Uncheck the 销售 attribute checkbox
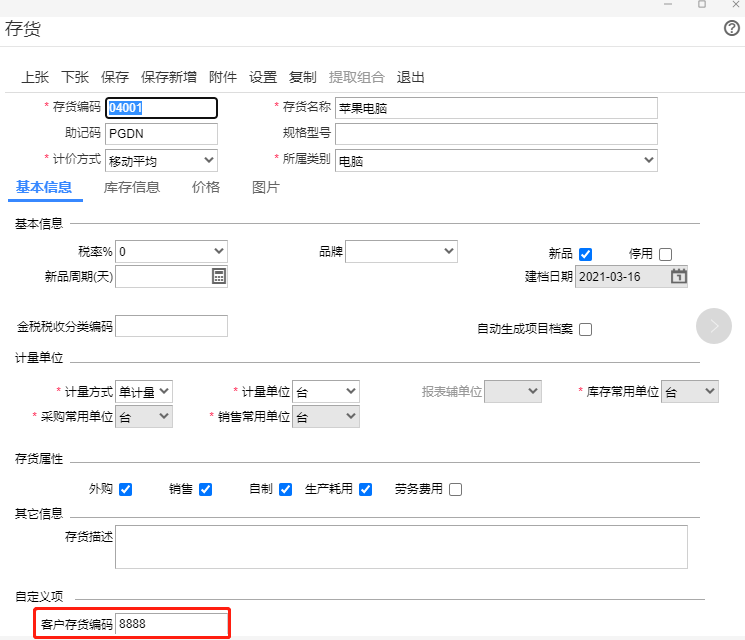Image resolution: width=745 pixels, height=640 pixels. click(205, 489)
